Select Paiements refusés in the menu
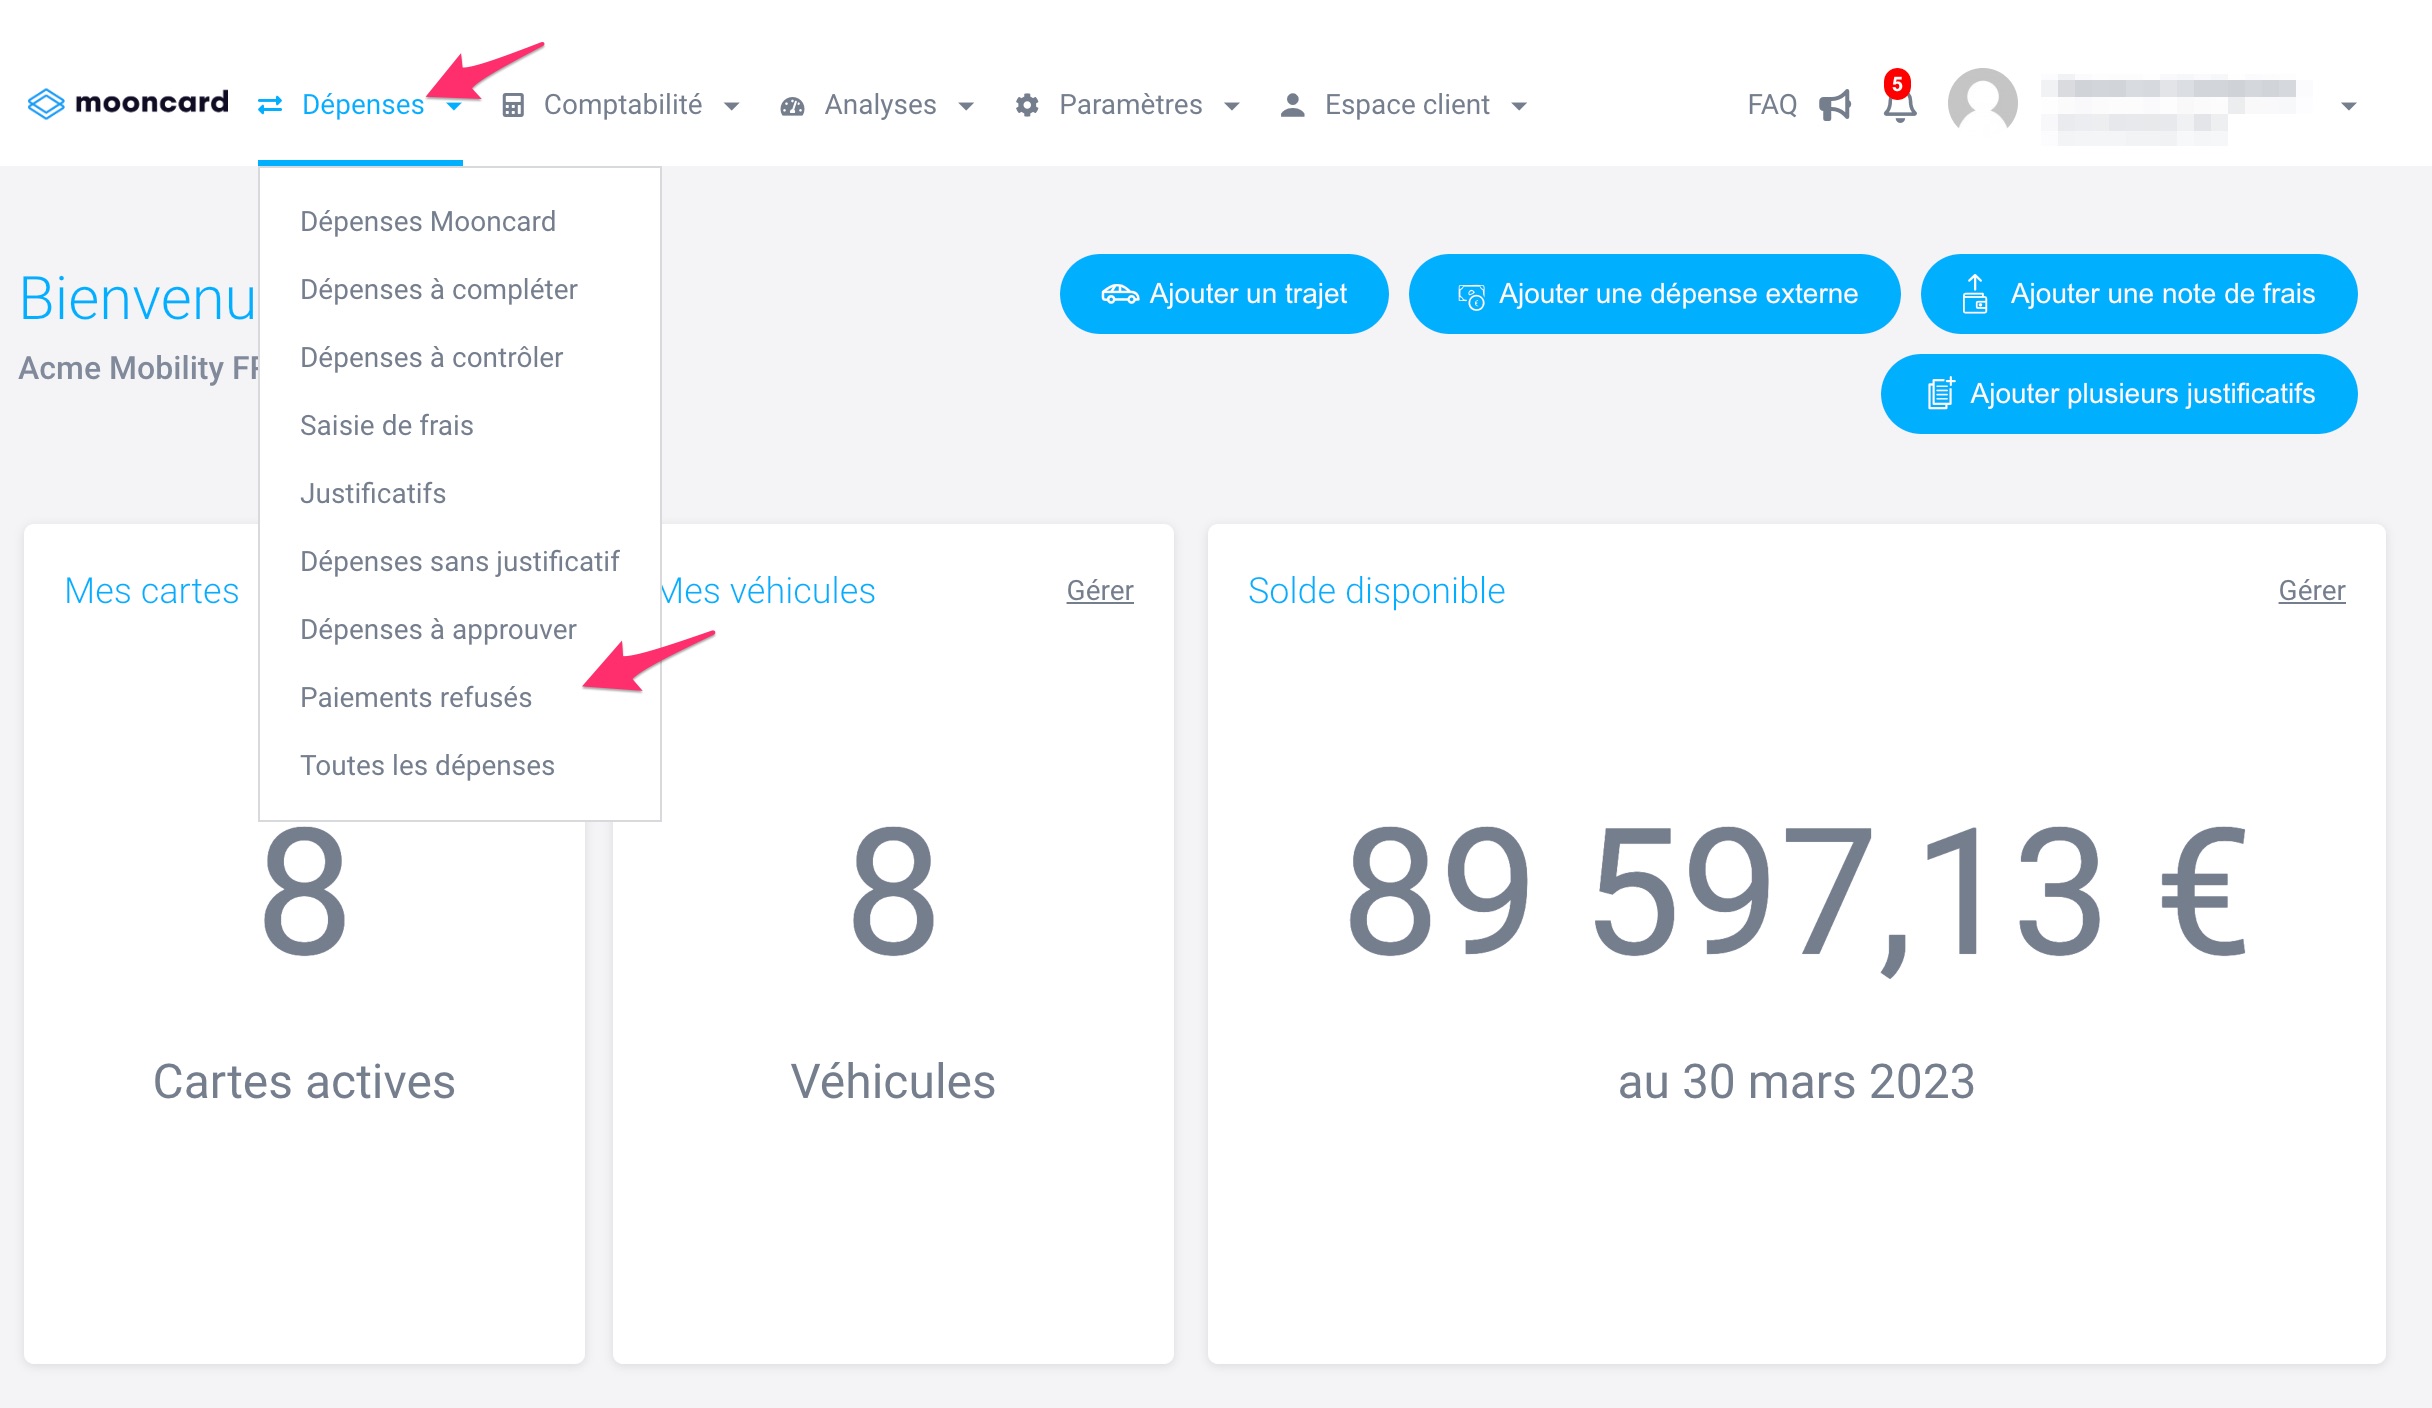The width and height of the screenshot is (2432, 1408). [416, 697]
